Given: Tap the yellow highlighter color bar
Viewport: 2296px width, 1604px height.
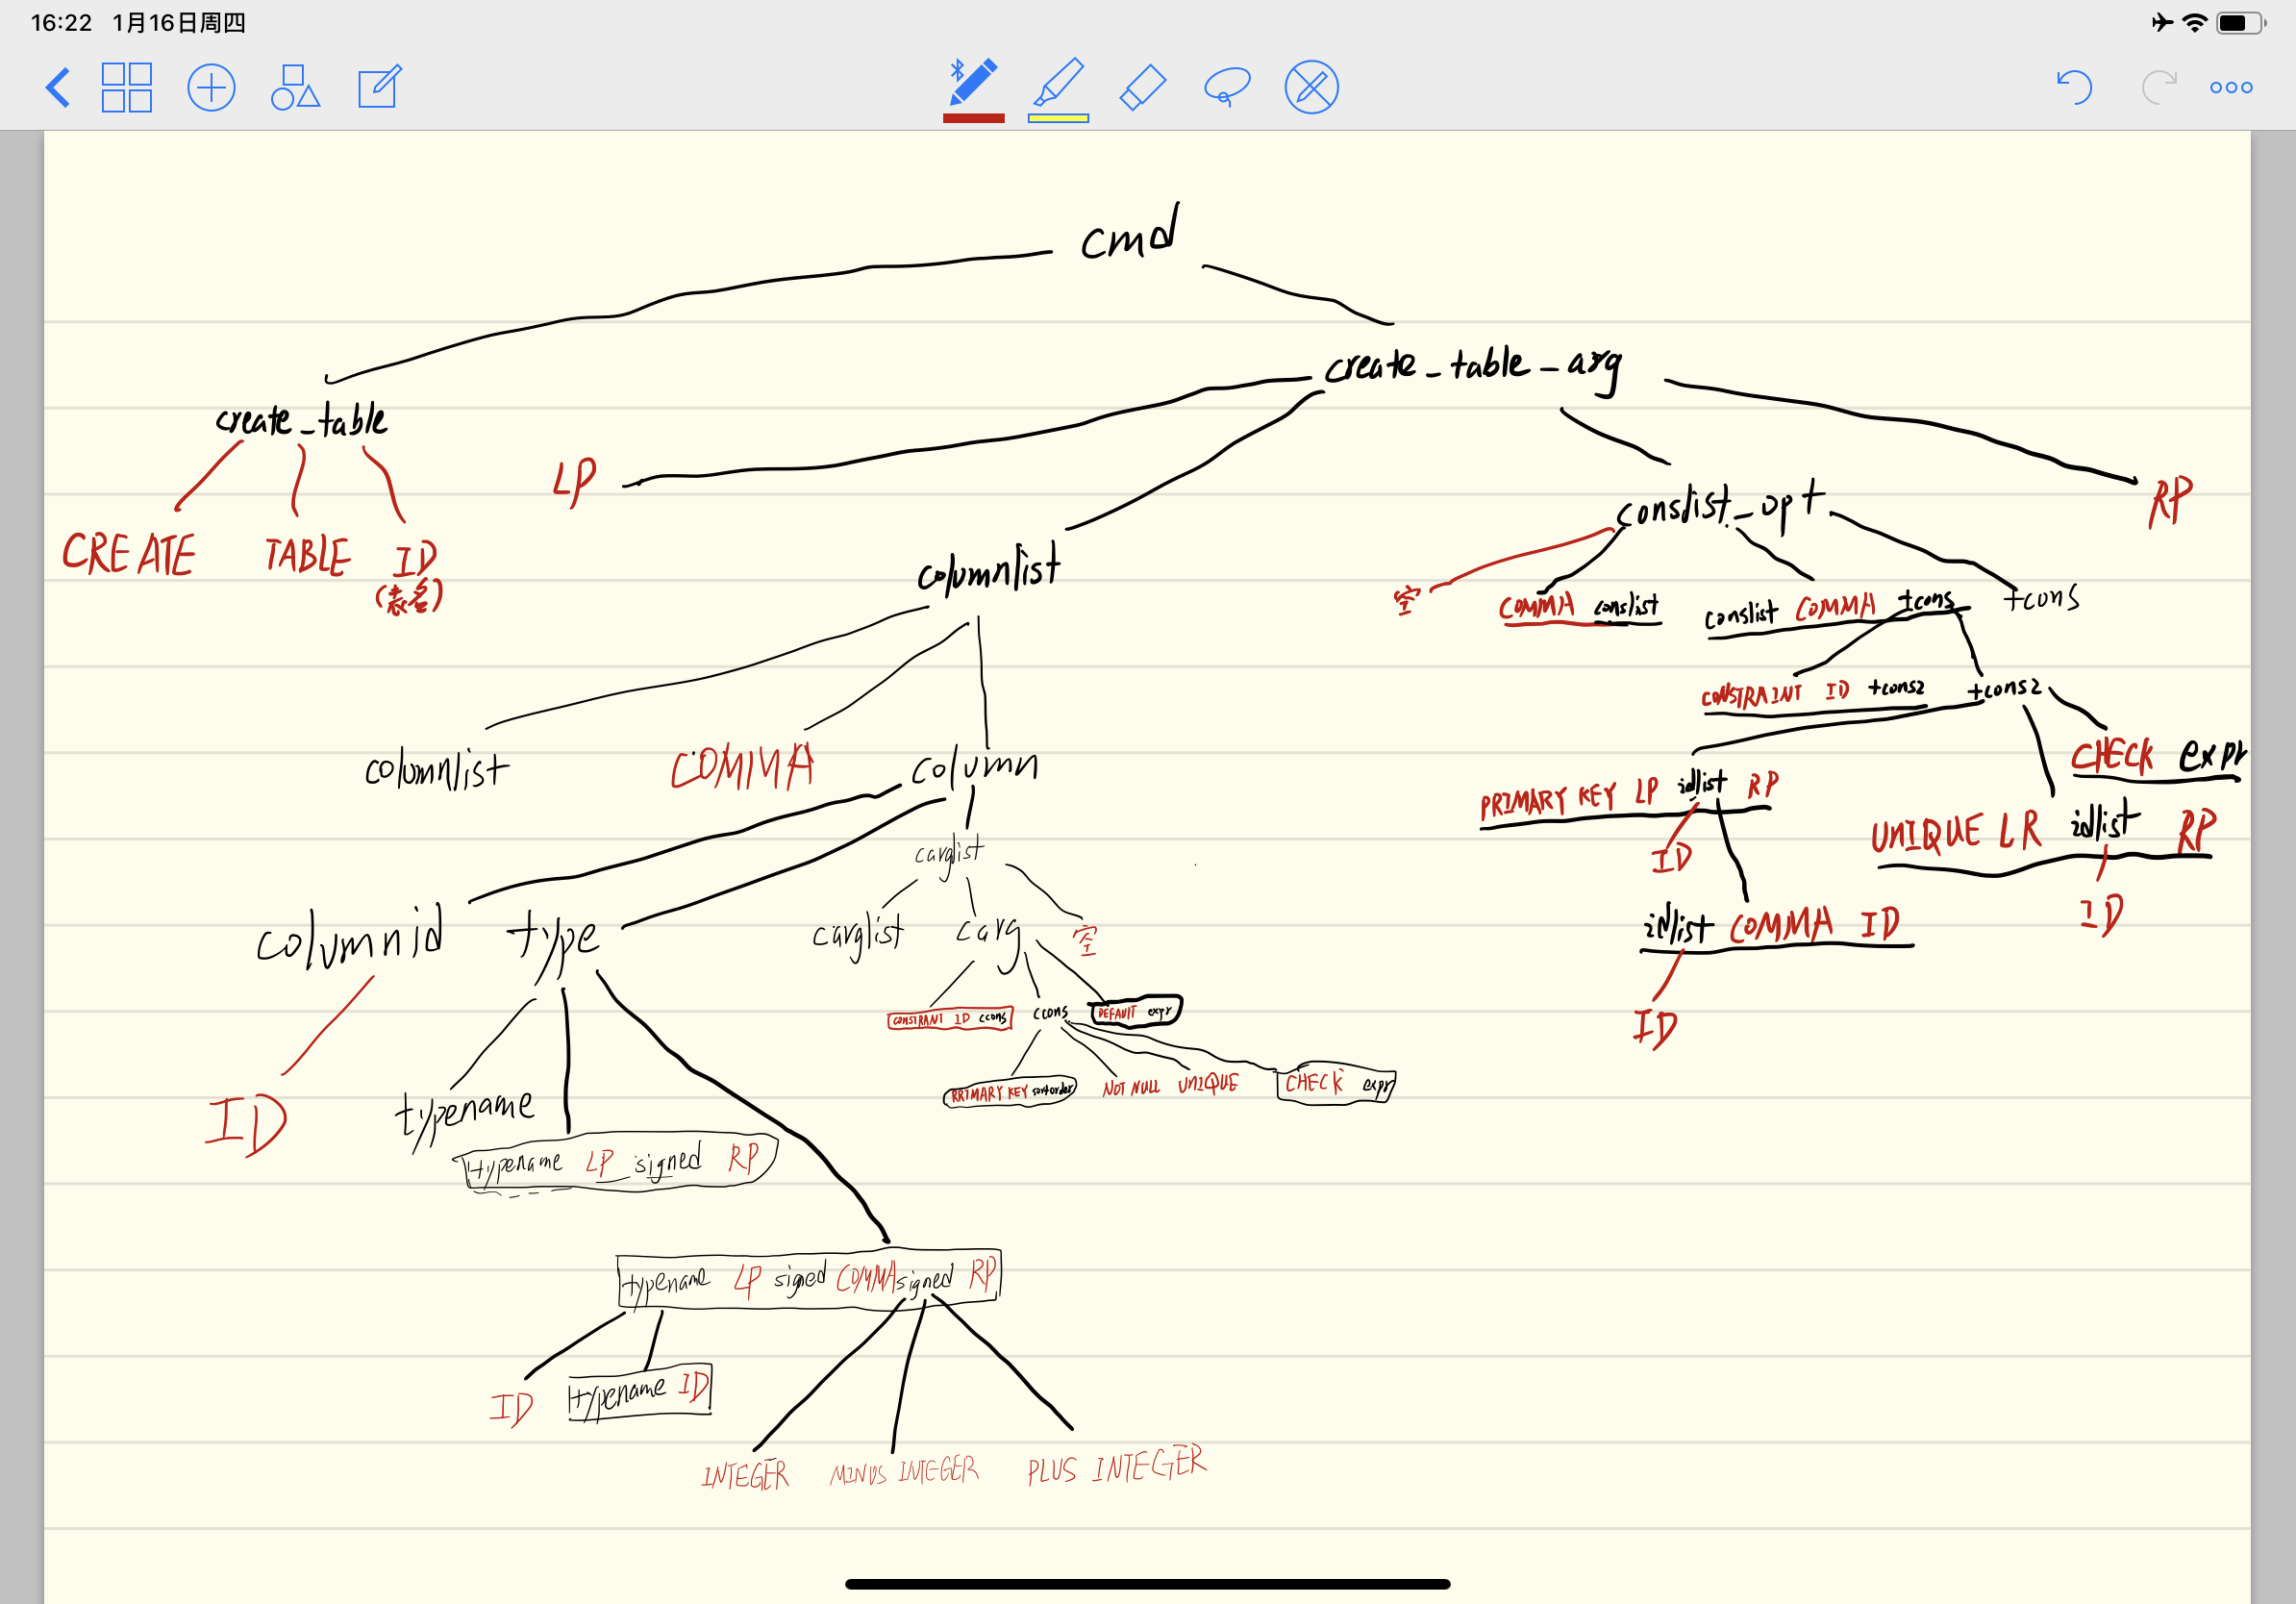Looking at the screenshot, I should (1058, 118).
